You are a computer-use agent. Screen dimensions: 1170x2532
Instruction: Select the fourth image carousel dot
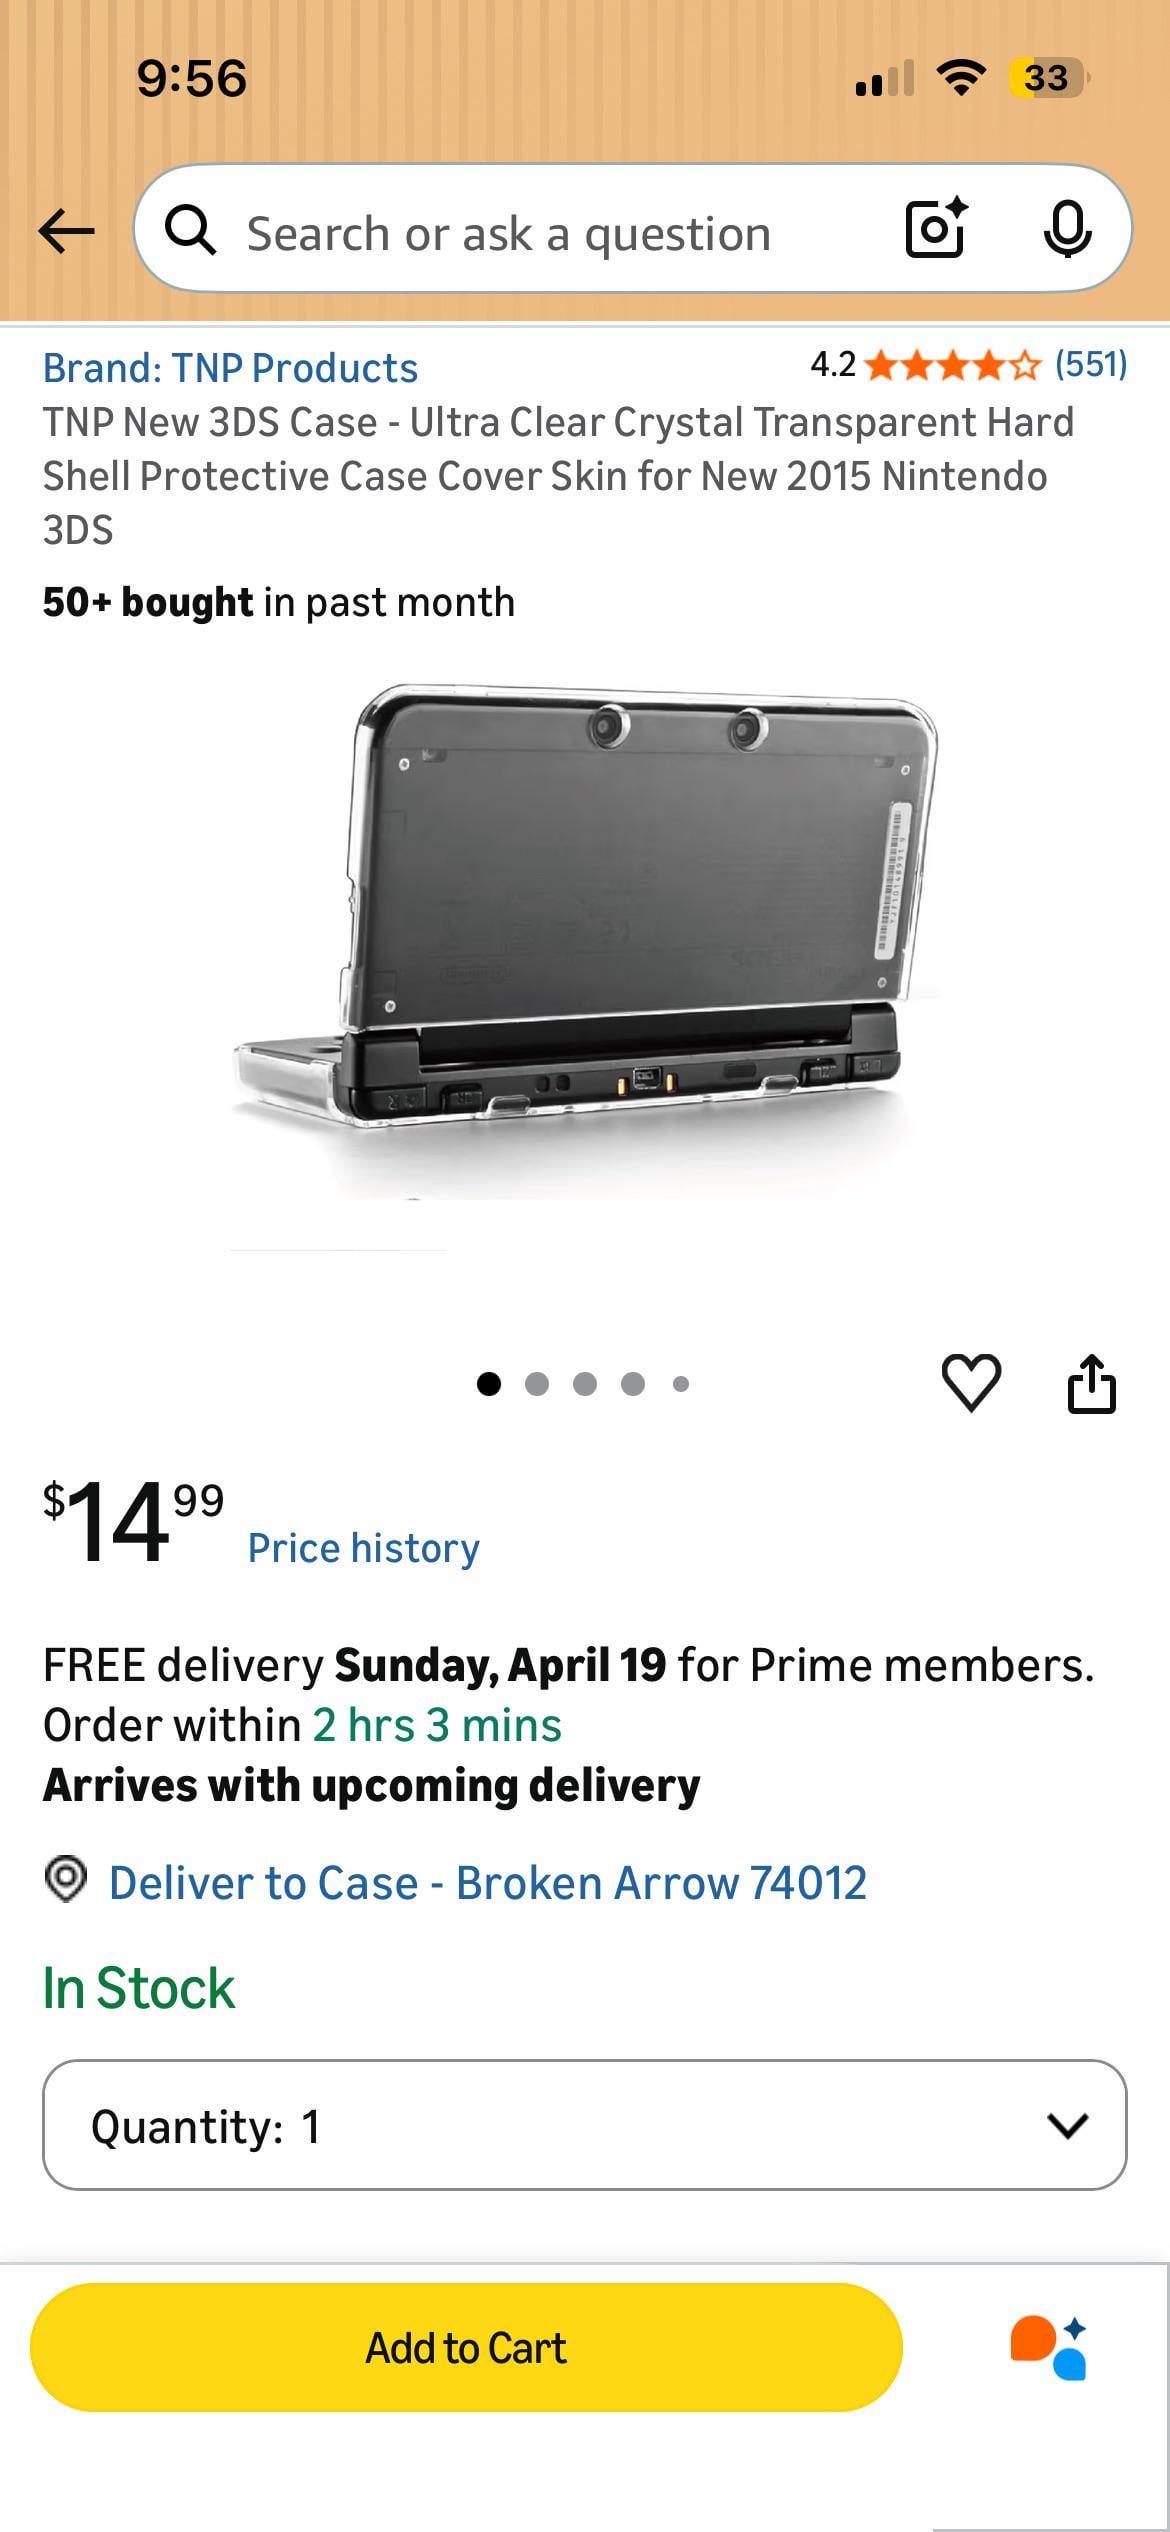[x=633, y=1384]
